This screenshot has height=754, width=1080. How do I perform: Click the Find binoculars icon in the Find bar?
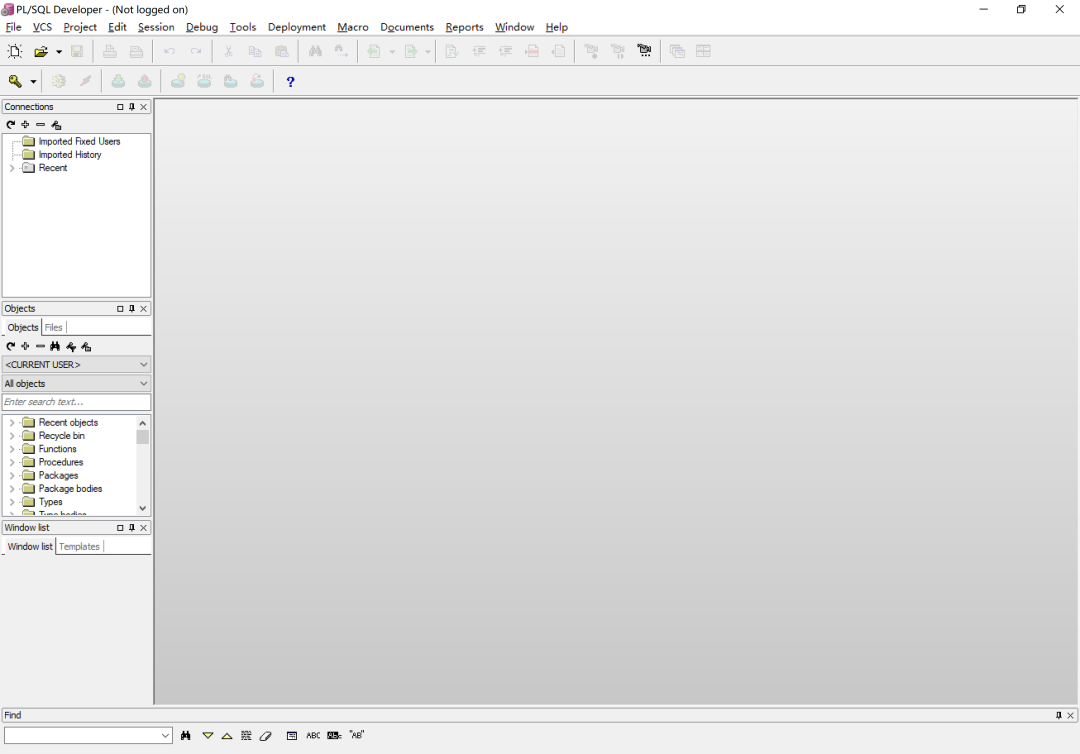tap(185, 735)
